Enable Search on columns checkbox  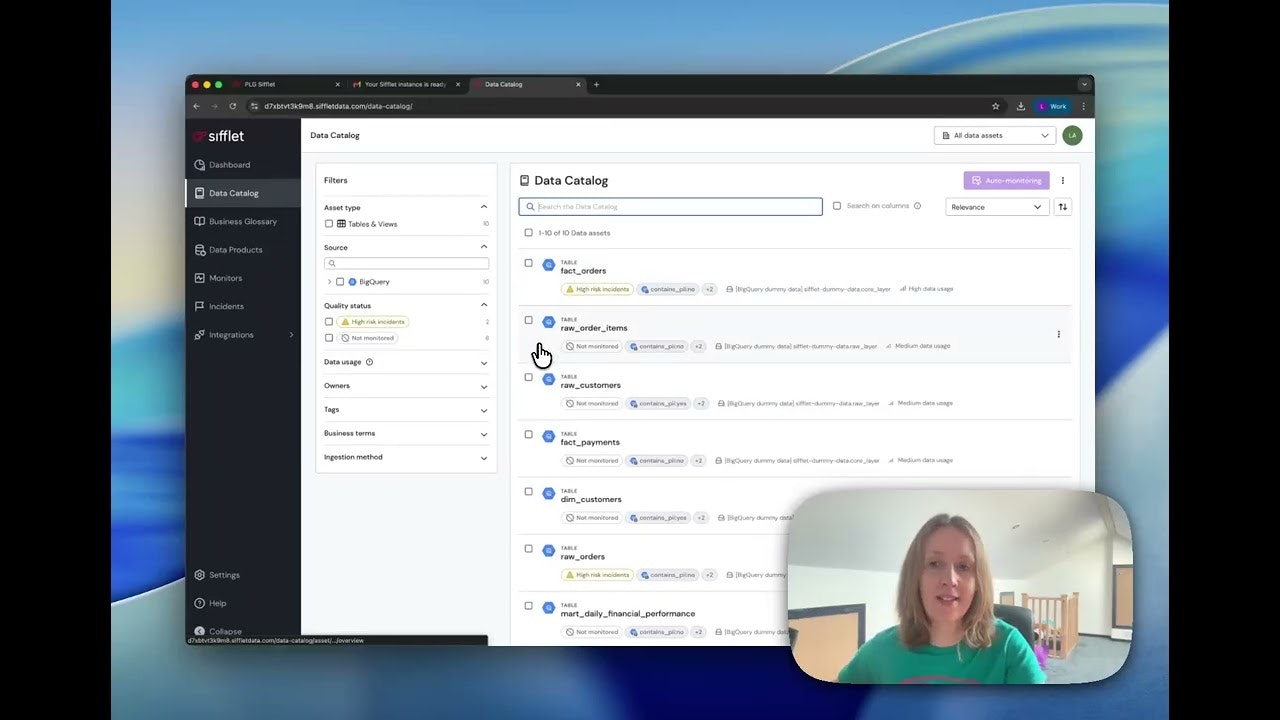(x=837, y=206)
